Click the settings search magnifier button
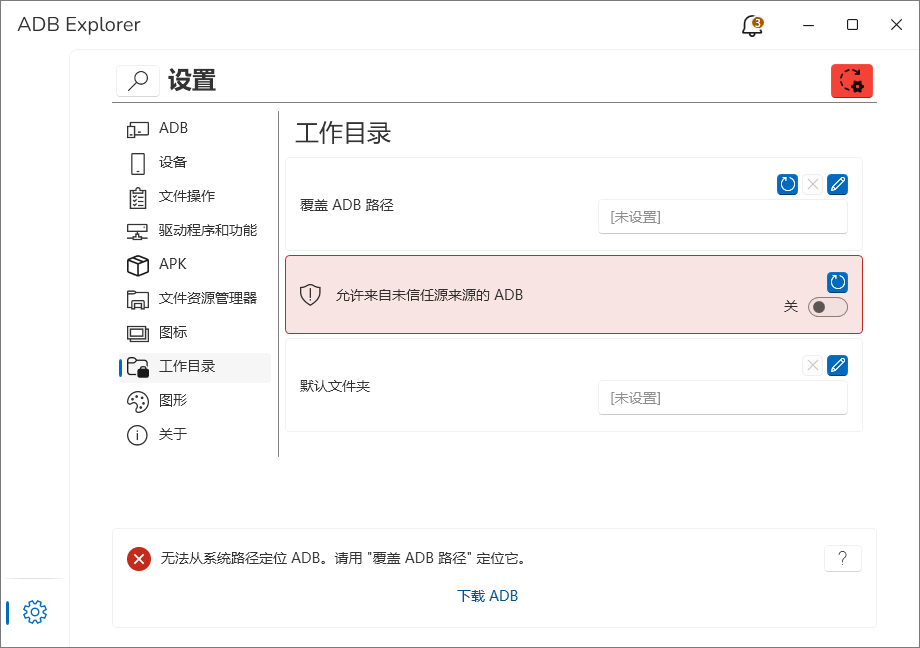Viewport: 920px width, 648px height. (x=138, y=80)
